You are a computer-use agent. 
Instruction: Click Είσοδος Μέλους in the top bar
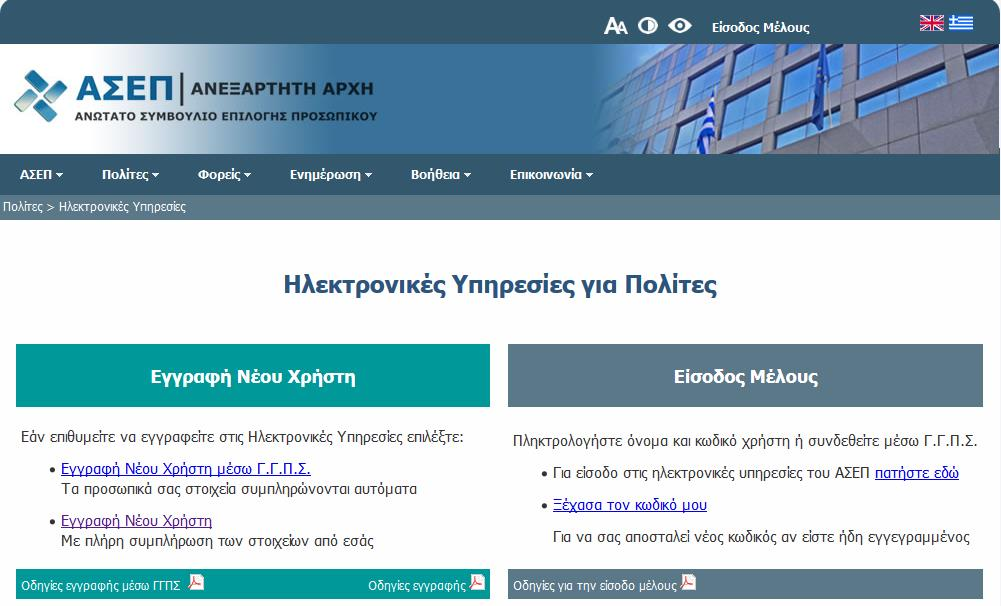click(760, 27)
